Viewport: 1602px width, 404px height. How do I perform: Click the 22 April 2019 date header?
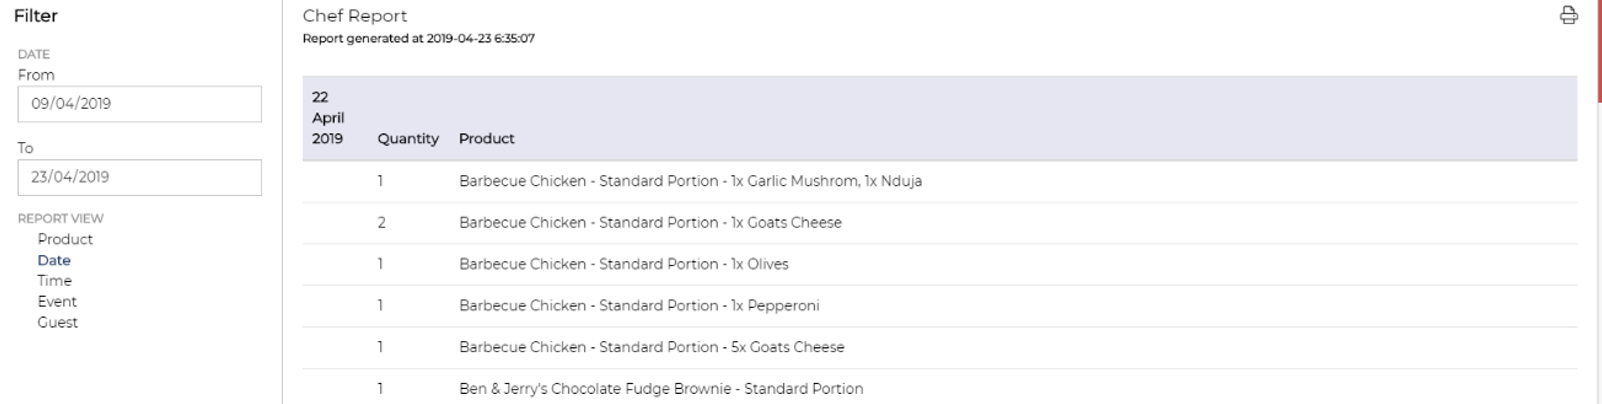tap(328, 118)
